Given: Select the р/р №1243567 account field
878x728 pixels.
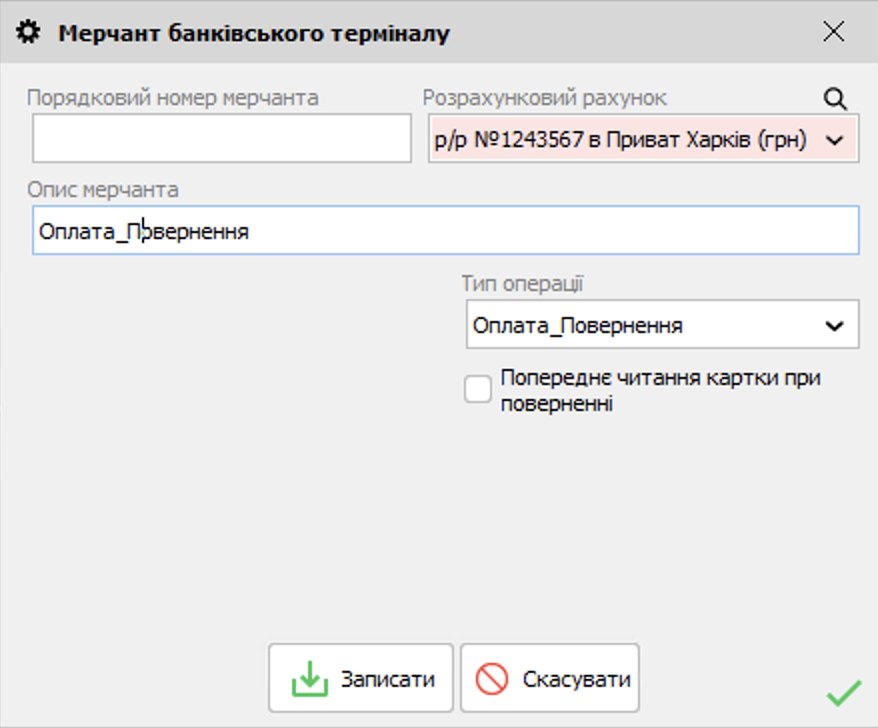Looking at the screenshot, I should coord(620,141).
